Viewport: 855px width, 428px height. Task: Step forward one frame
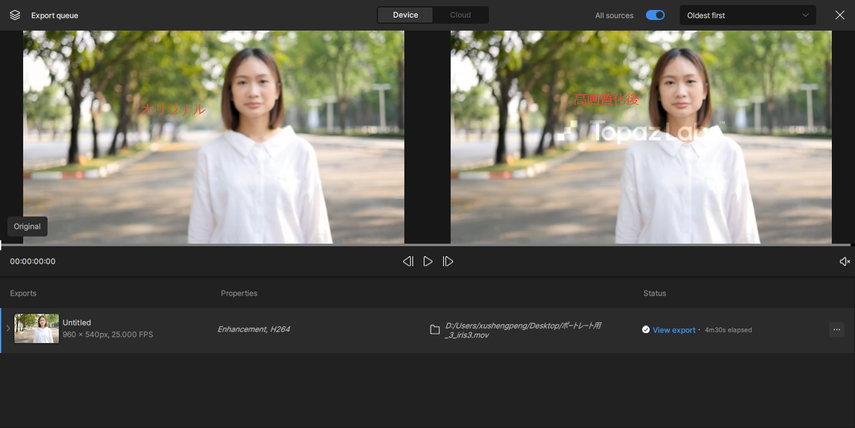(x=448, y=262)
